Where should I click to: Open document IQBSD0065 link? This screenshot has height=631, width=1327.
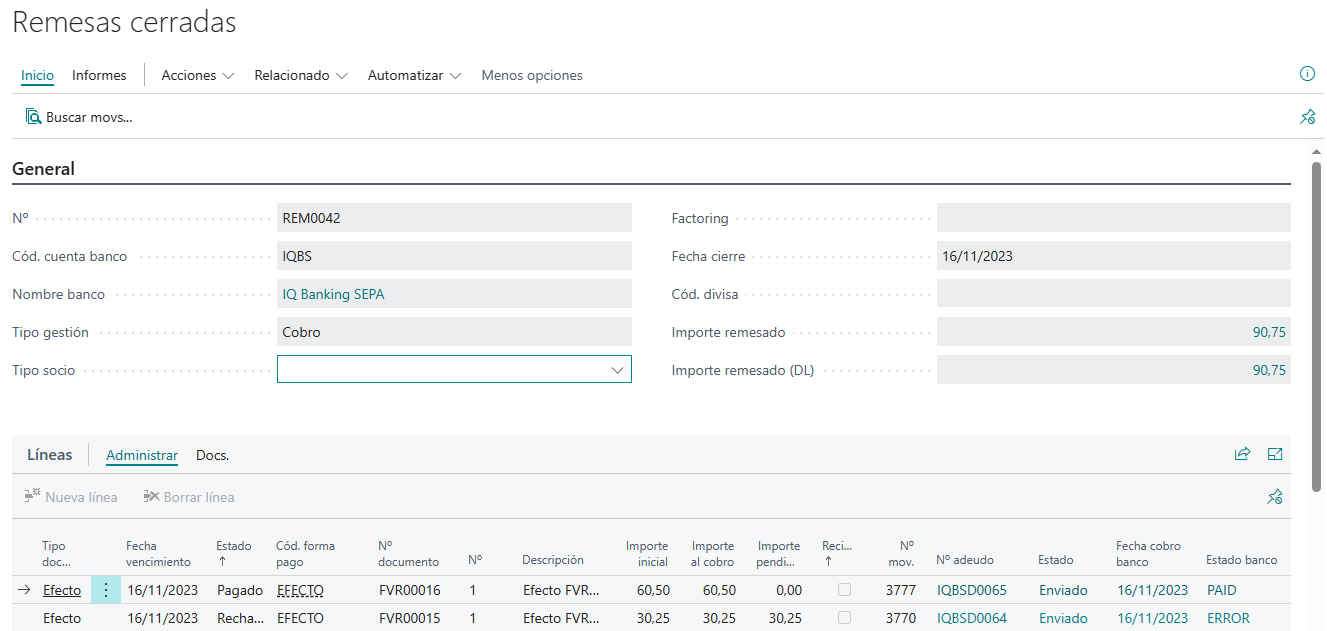point(971,589)
